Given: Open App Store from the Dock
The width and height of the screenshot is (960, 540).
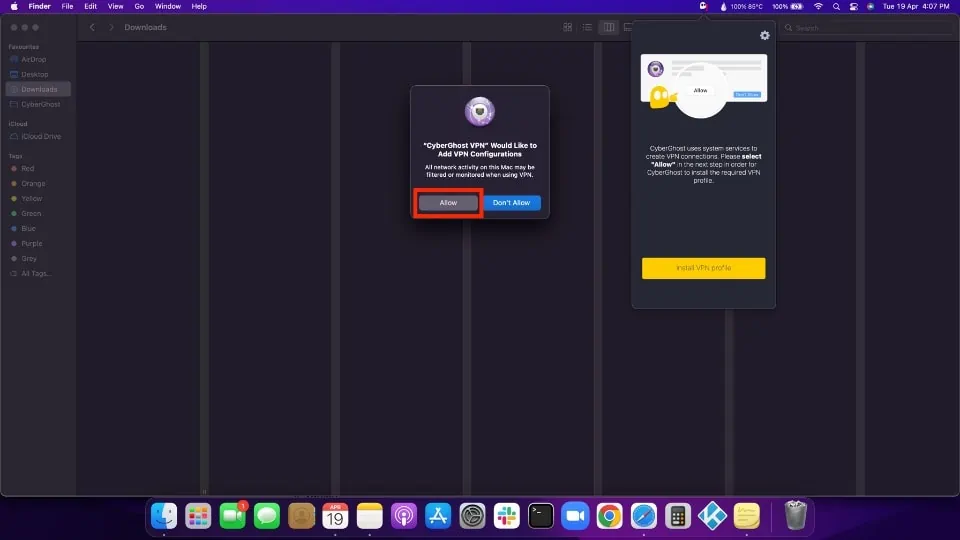Looking at the screenshot, I should point(438,516).
